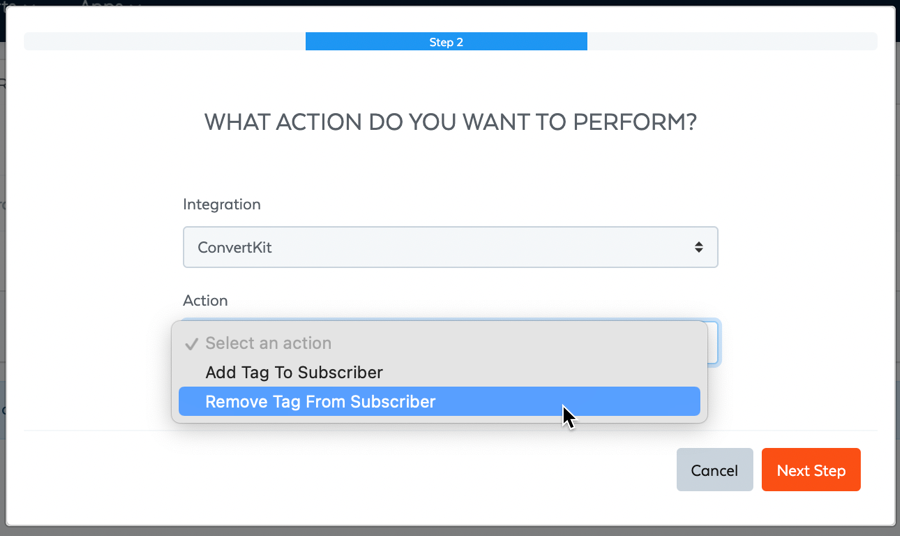Click the orange Next Step button
This screenshot has height=536, width=900.
point(810,470)
